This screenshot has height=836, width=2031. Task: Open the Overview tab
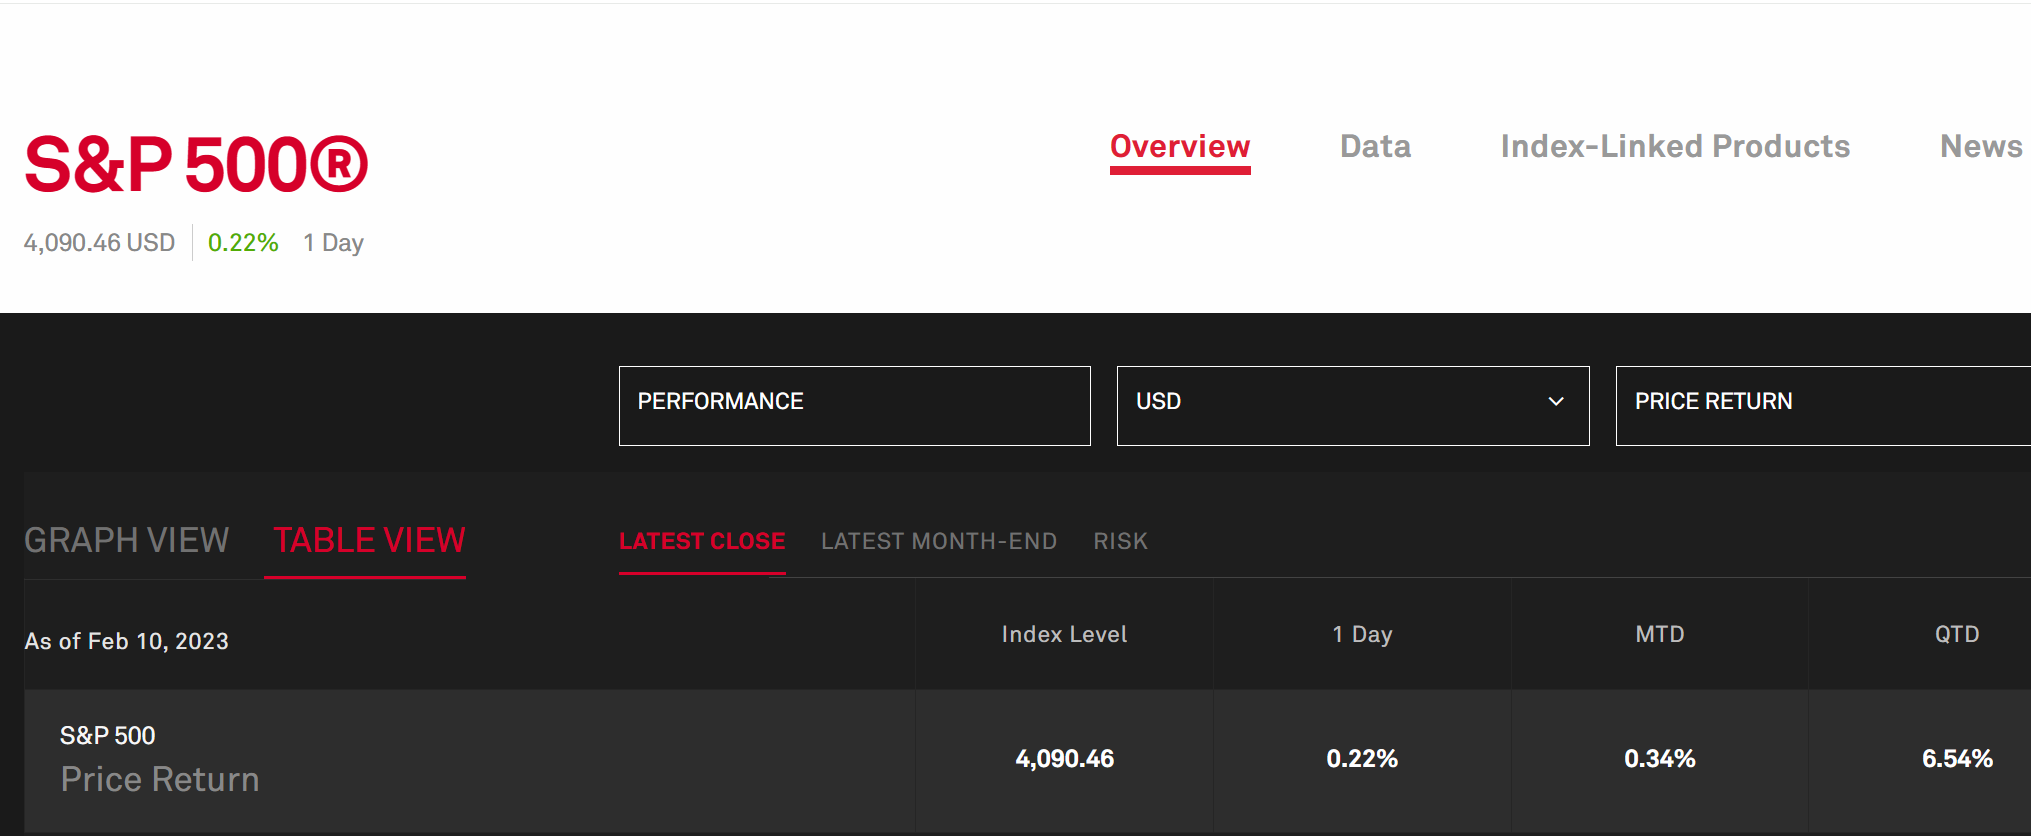pyautogui.click(x=1180, y=147)
